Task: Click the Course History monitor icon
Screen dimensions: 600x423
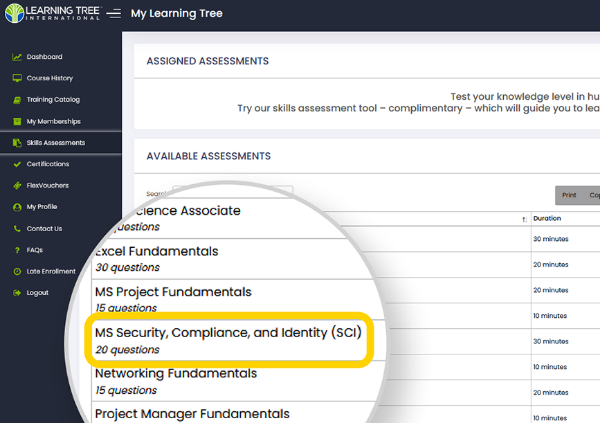Action: [x=17, y=78]
